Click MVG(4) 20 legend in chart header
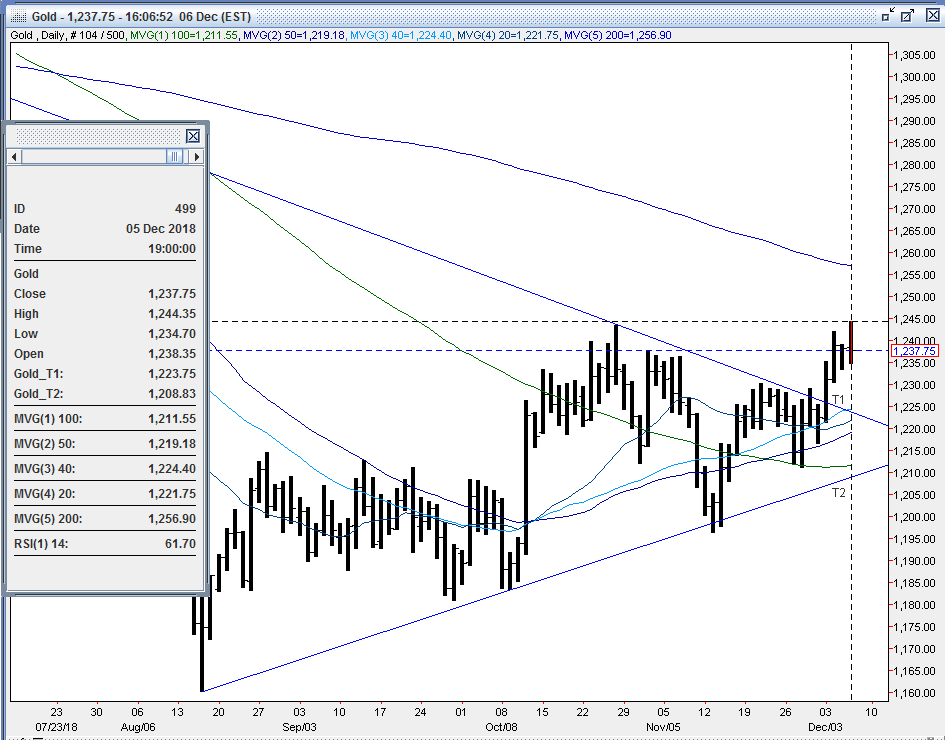 pyautogui.click(x=508, y=36)
